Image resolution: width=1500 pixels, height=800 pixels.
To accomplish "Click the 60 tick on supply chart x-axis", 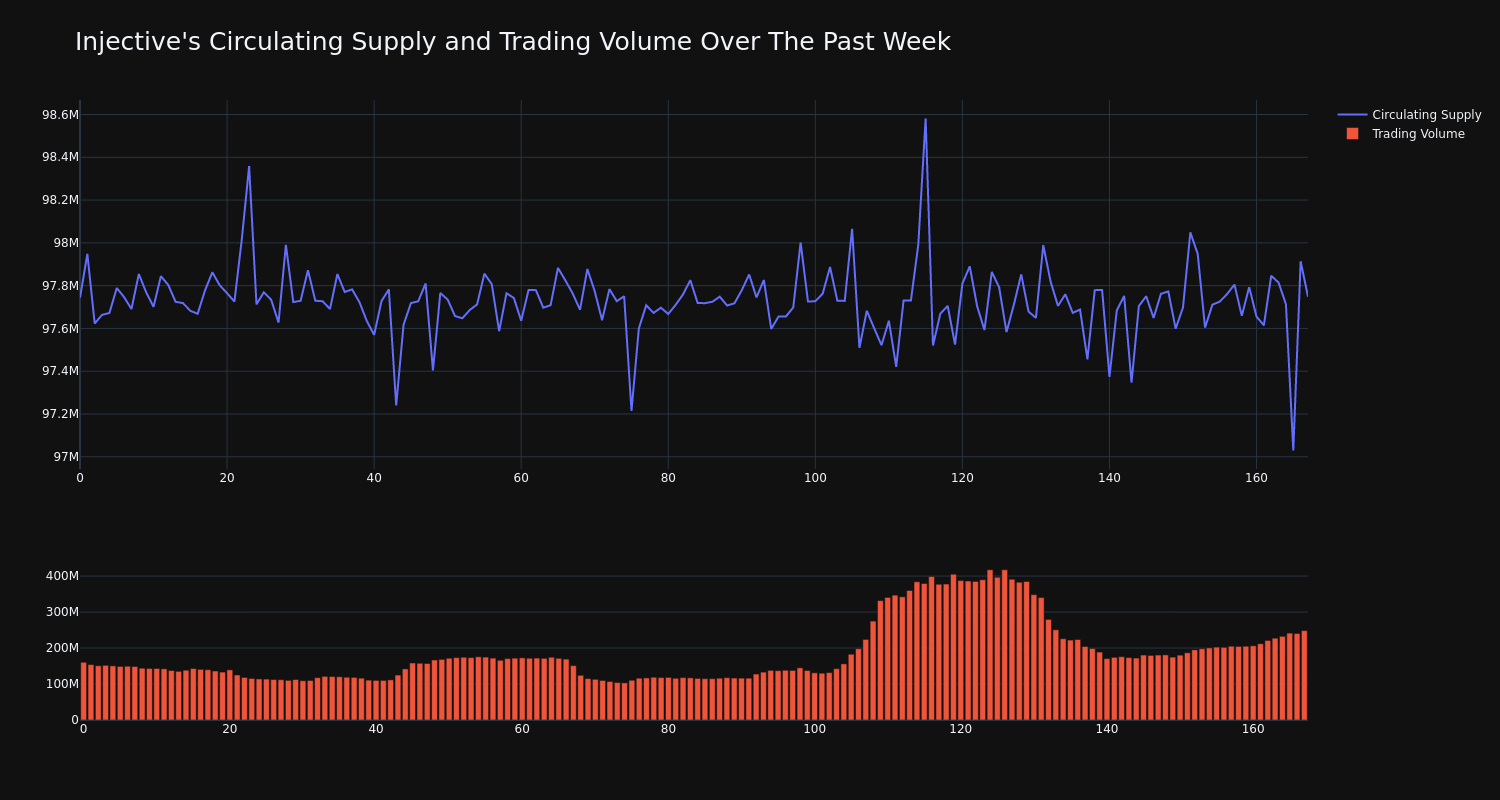I will click(521, 478).
